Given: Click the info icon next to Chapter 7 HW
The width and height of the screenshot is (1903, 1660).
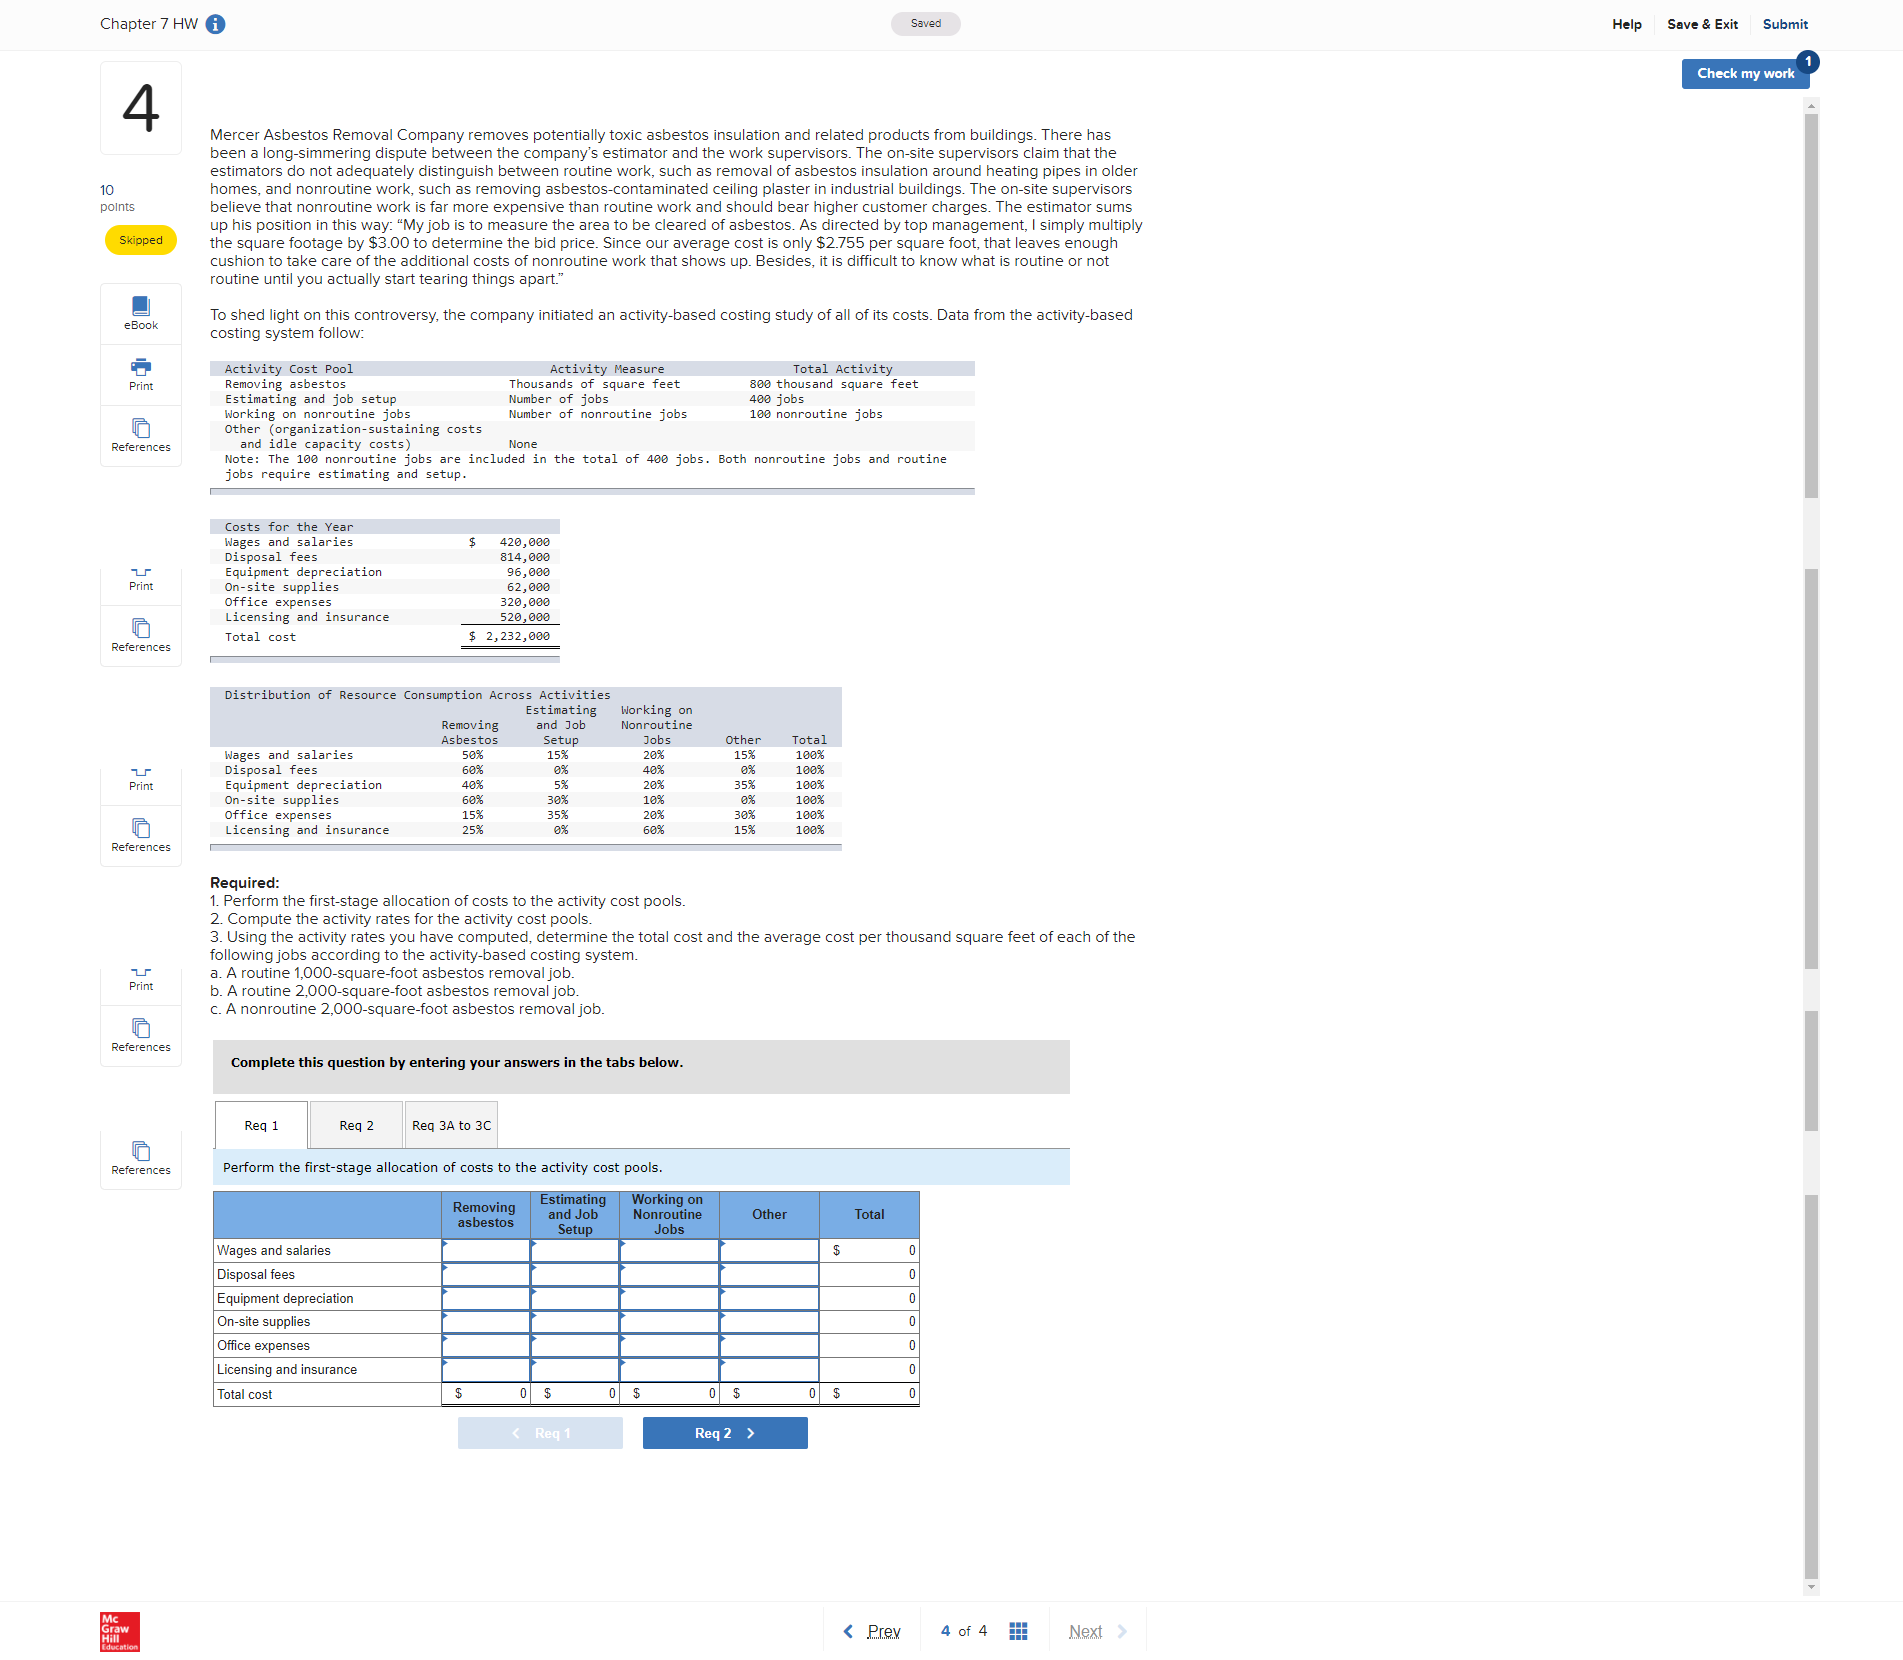Looking at the screenshot, I should click(214, 24).
